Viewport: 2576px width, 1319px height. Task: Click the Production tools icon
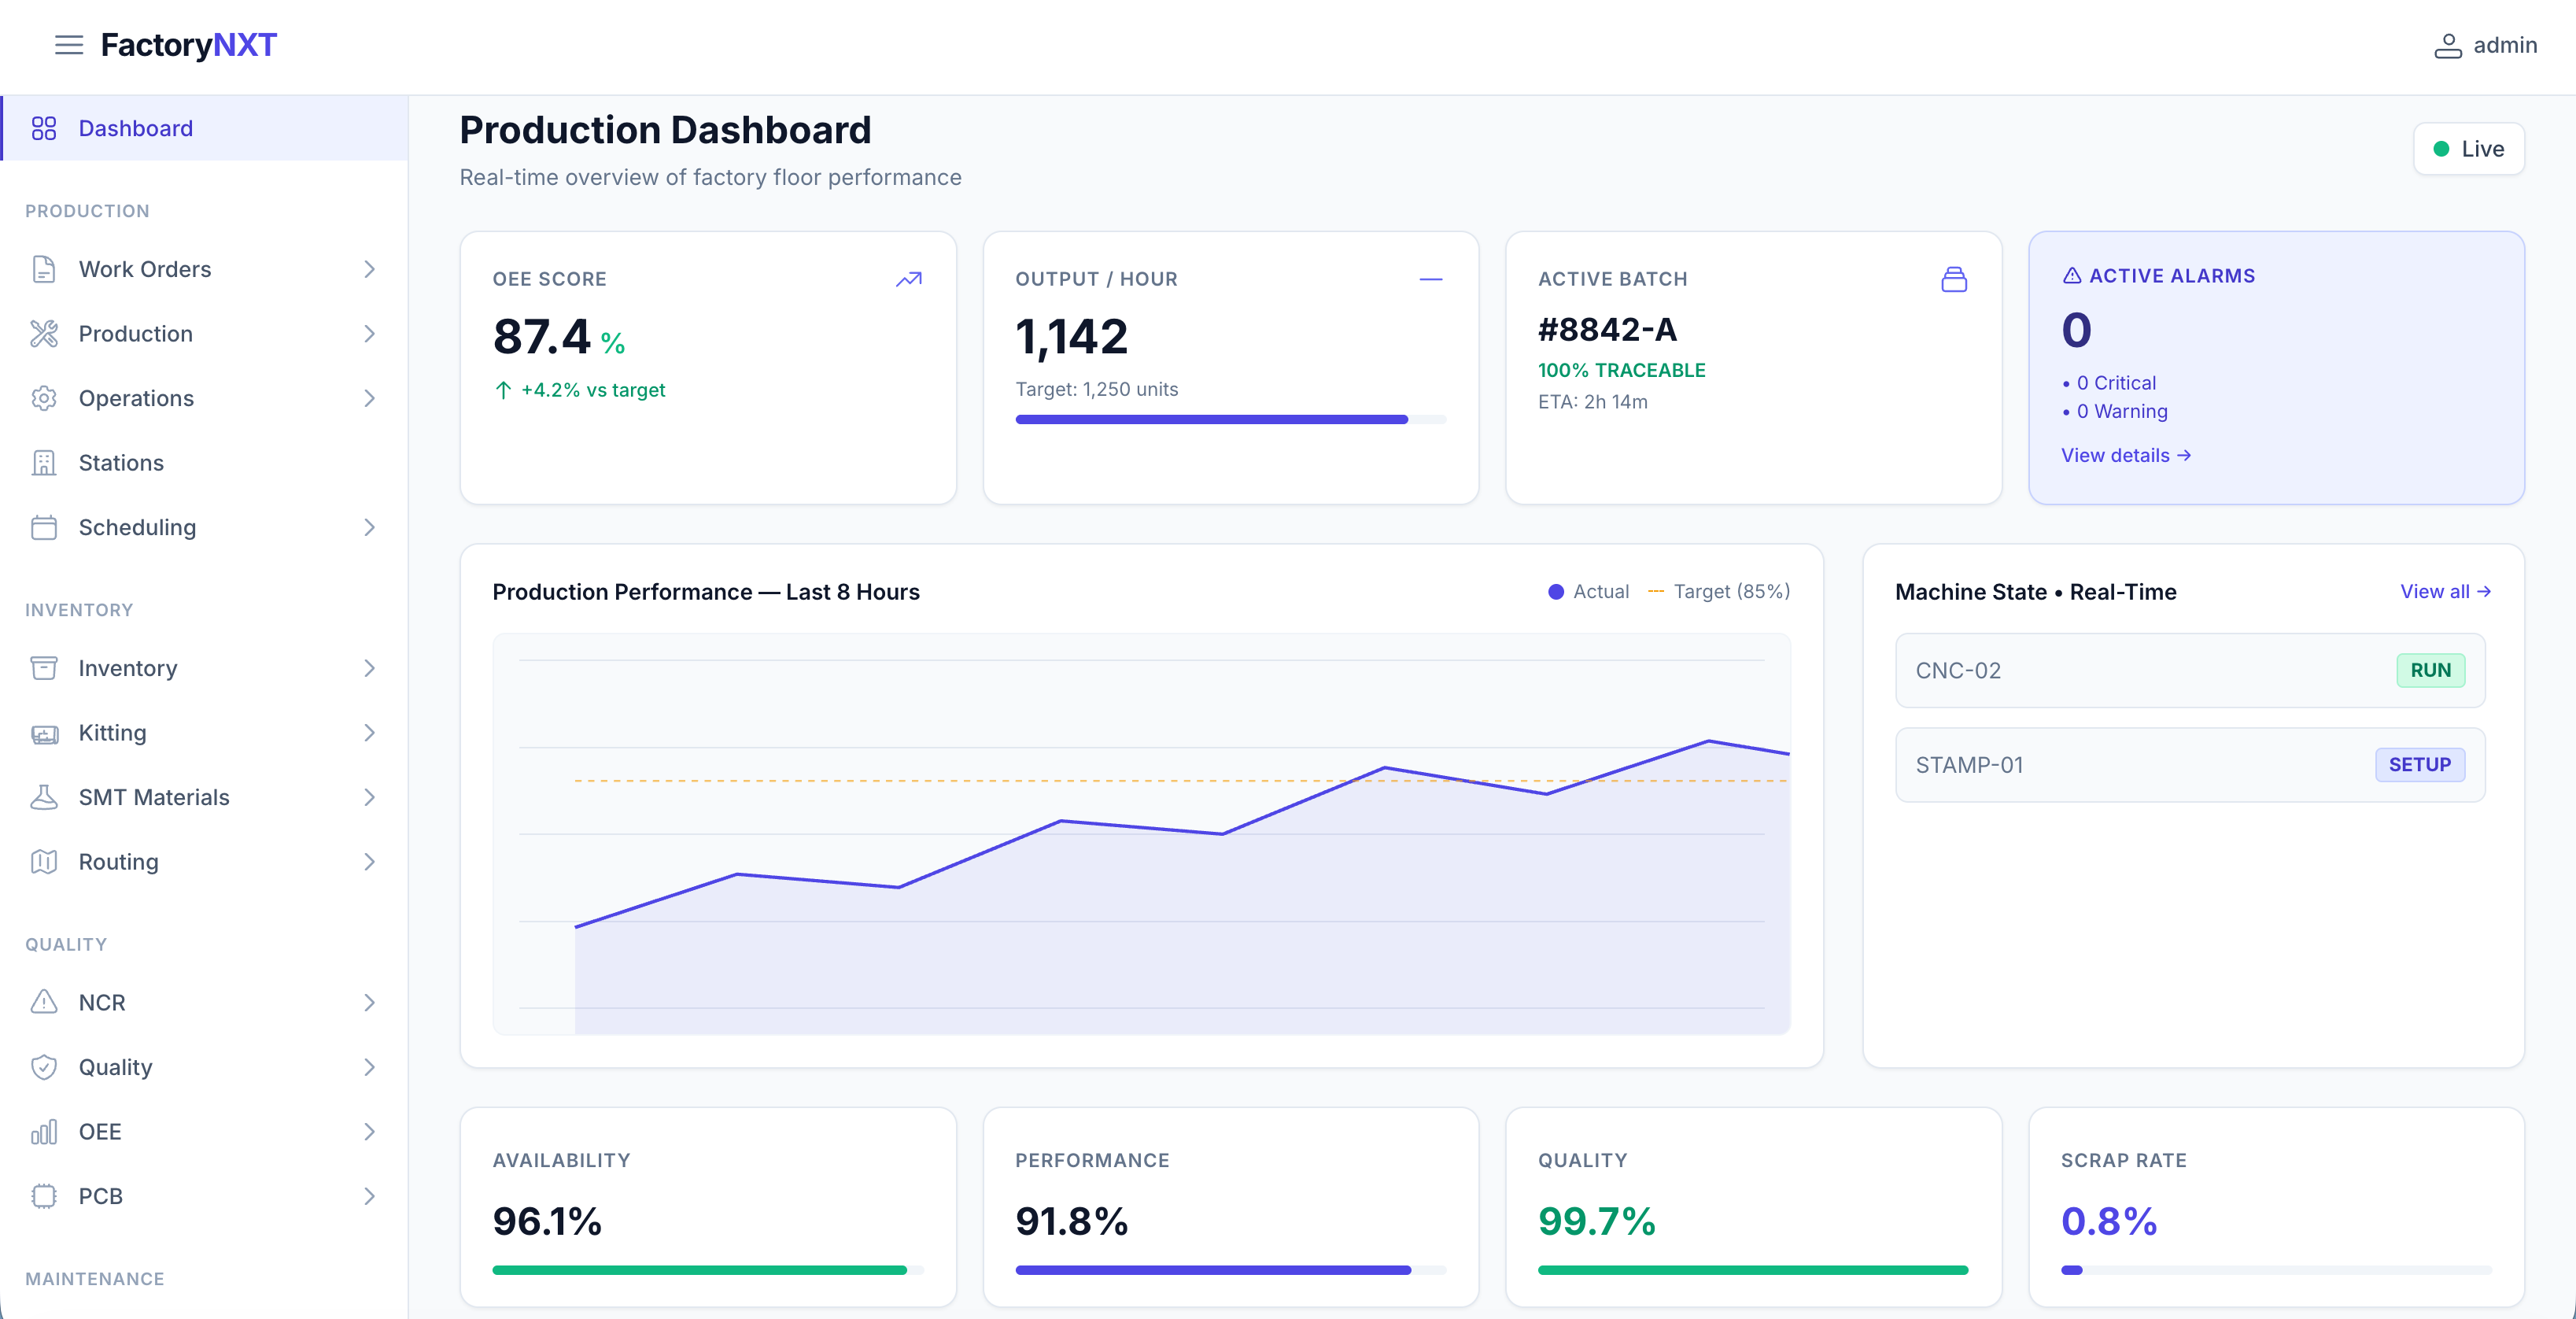pyautogui.click(x=44, y=334)
